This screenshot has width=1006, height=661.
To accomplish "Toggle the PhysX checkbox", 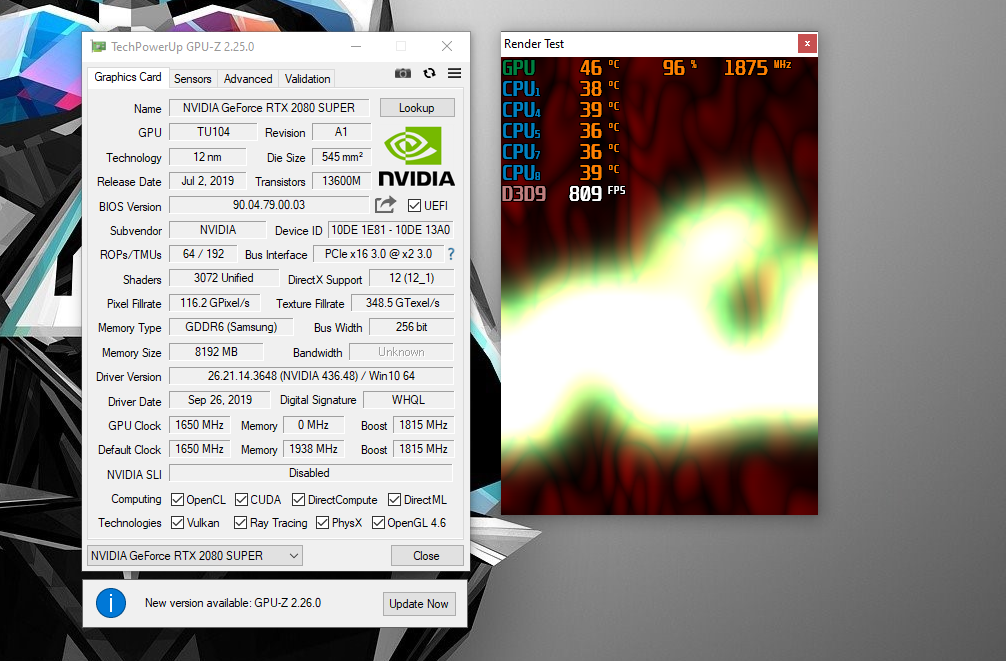I will [323, 522].
